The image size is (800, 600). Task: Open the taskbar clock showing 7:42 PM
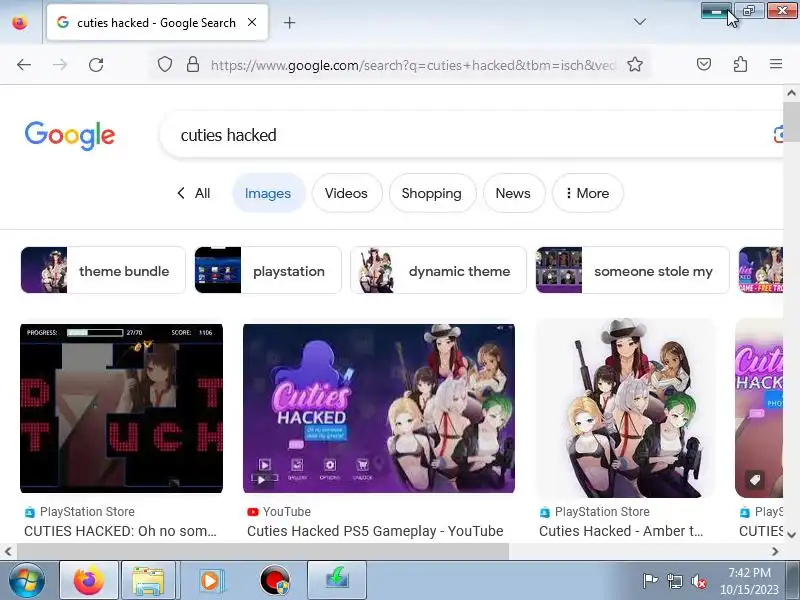coord(749,581)
